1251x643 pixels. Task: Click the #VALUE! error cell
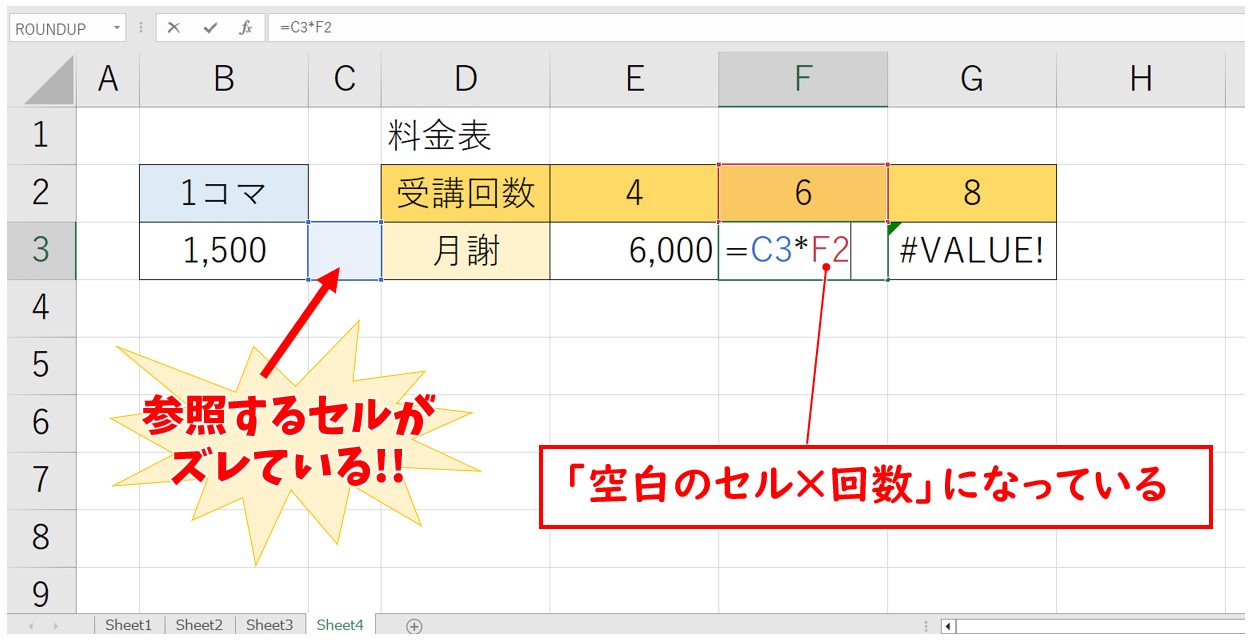click(972, 250)
